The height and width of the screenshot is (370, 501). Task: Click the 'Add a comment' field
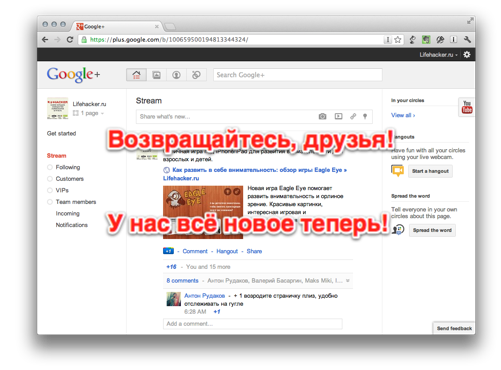(253, 324)
